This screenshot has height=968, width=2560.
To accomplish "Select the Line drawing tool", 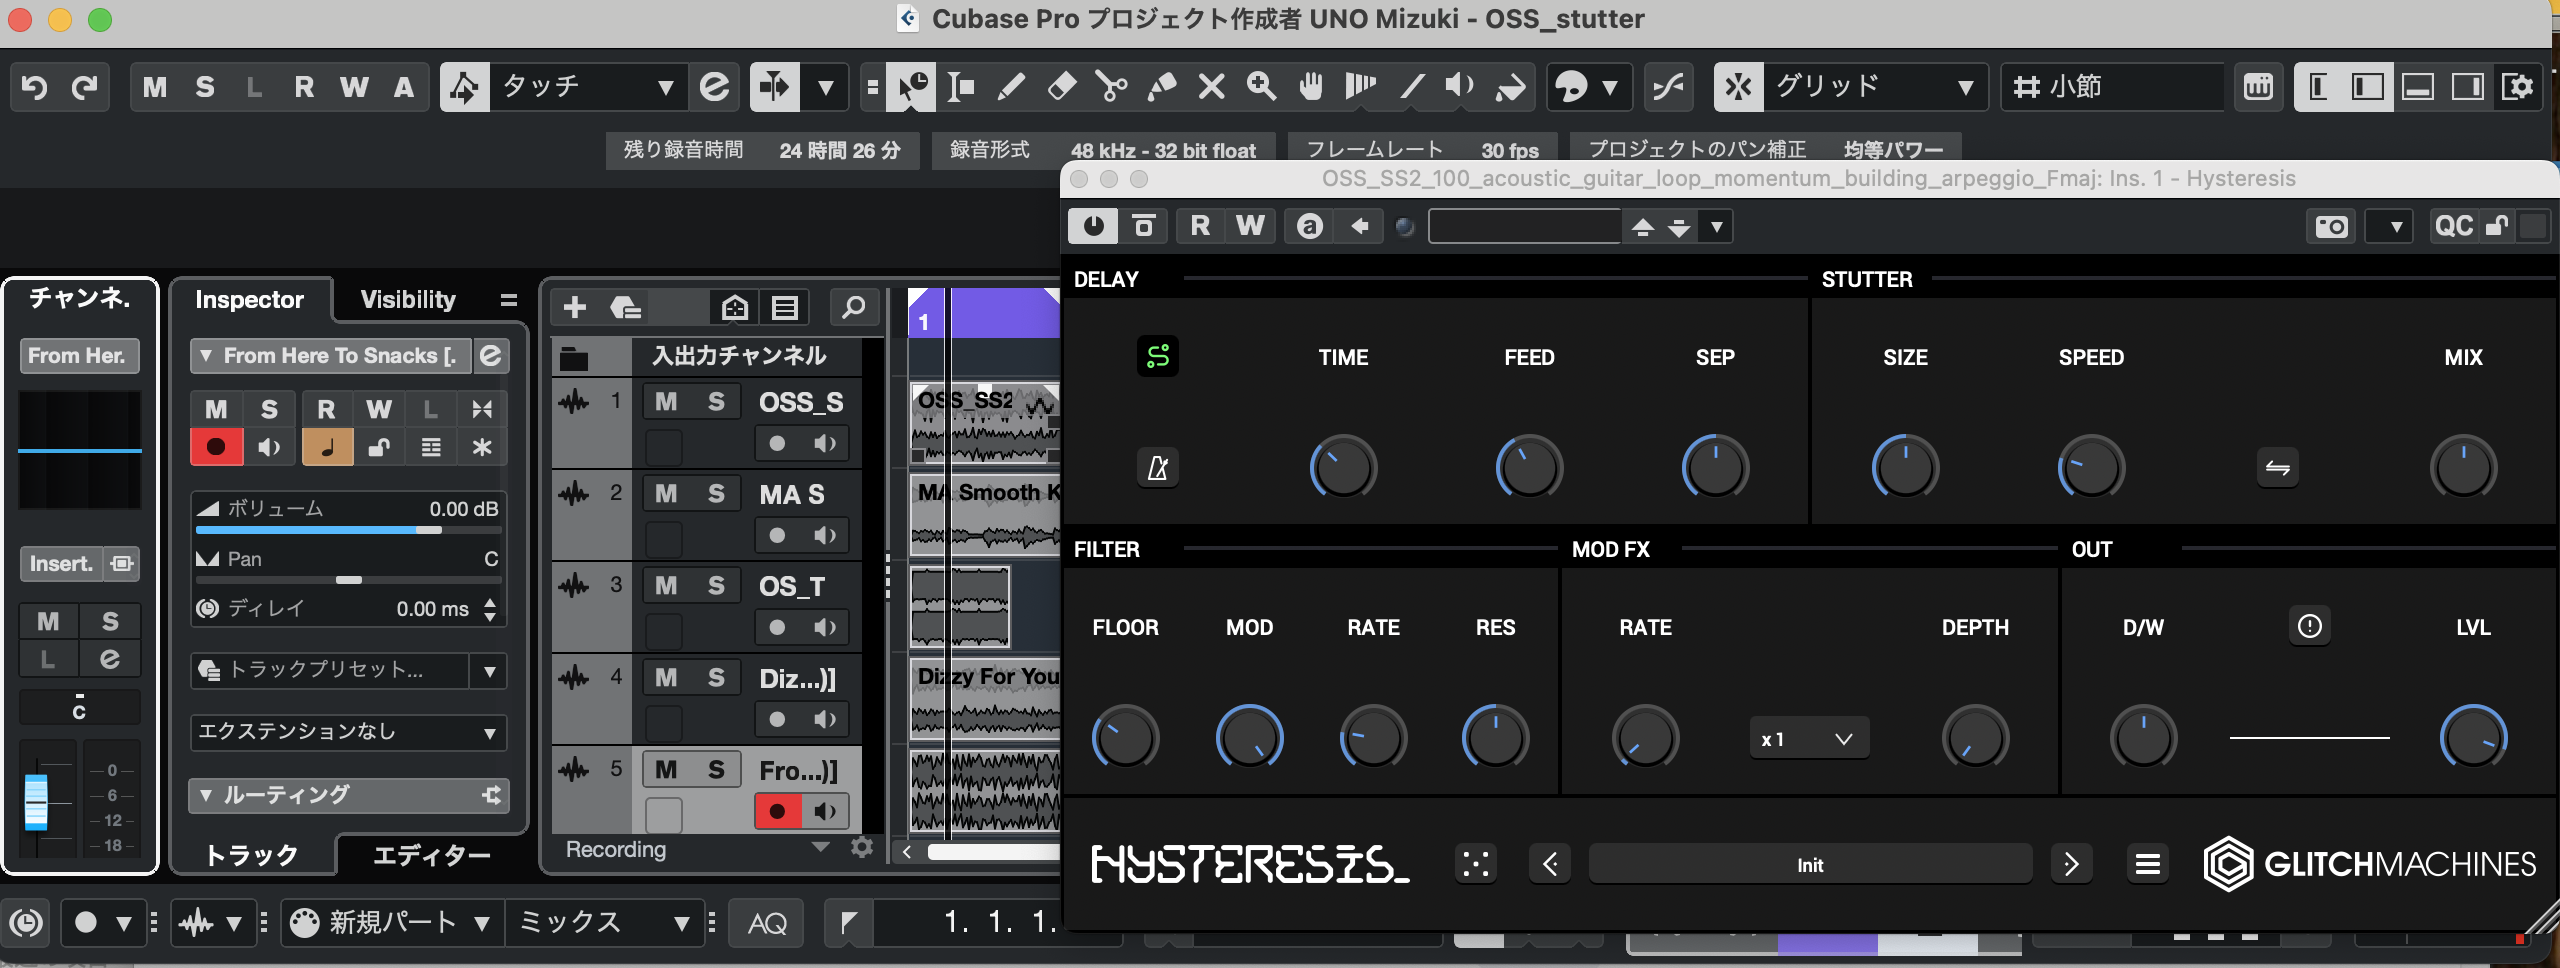I will pos(1411,87).
